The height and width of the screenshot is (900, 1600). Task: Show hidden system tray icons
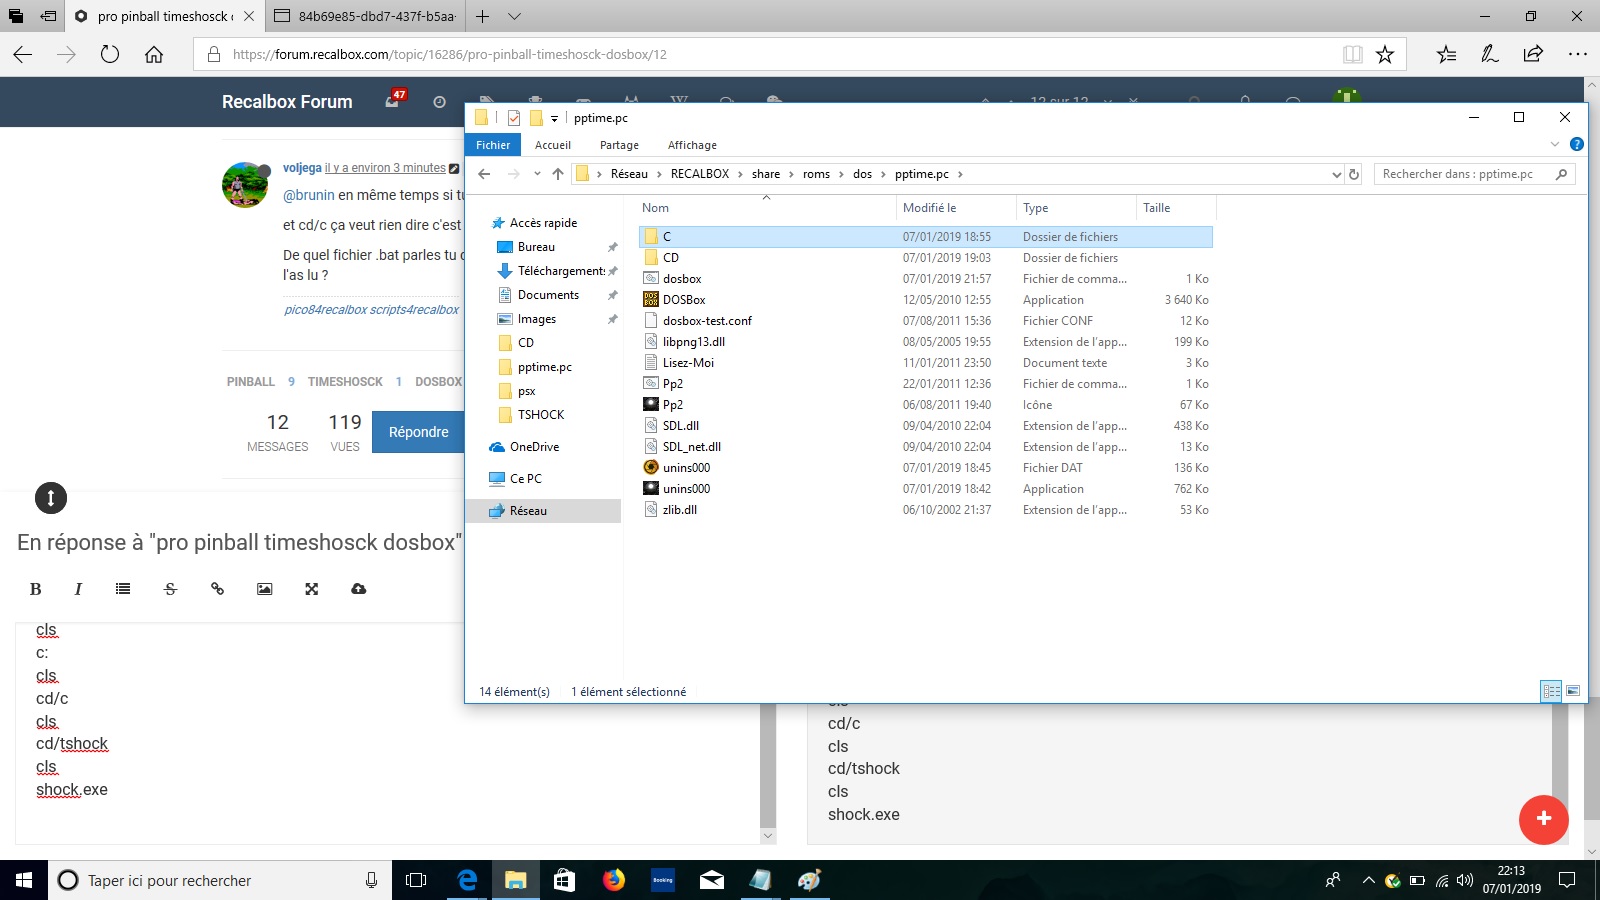click(x=1368, y=880)
